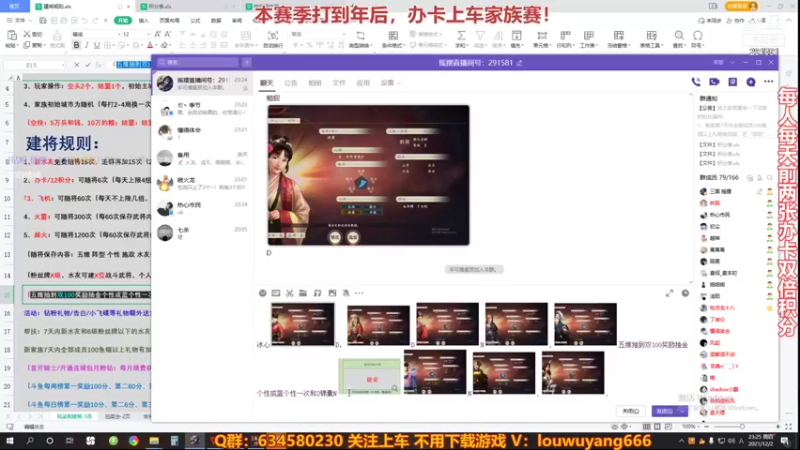The image size is (800, 450).
Task: Click the search icon in group members header
Action: 770,178
